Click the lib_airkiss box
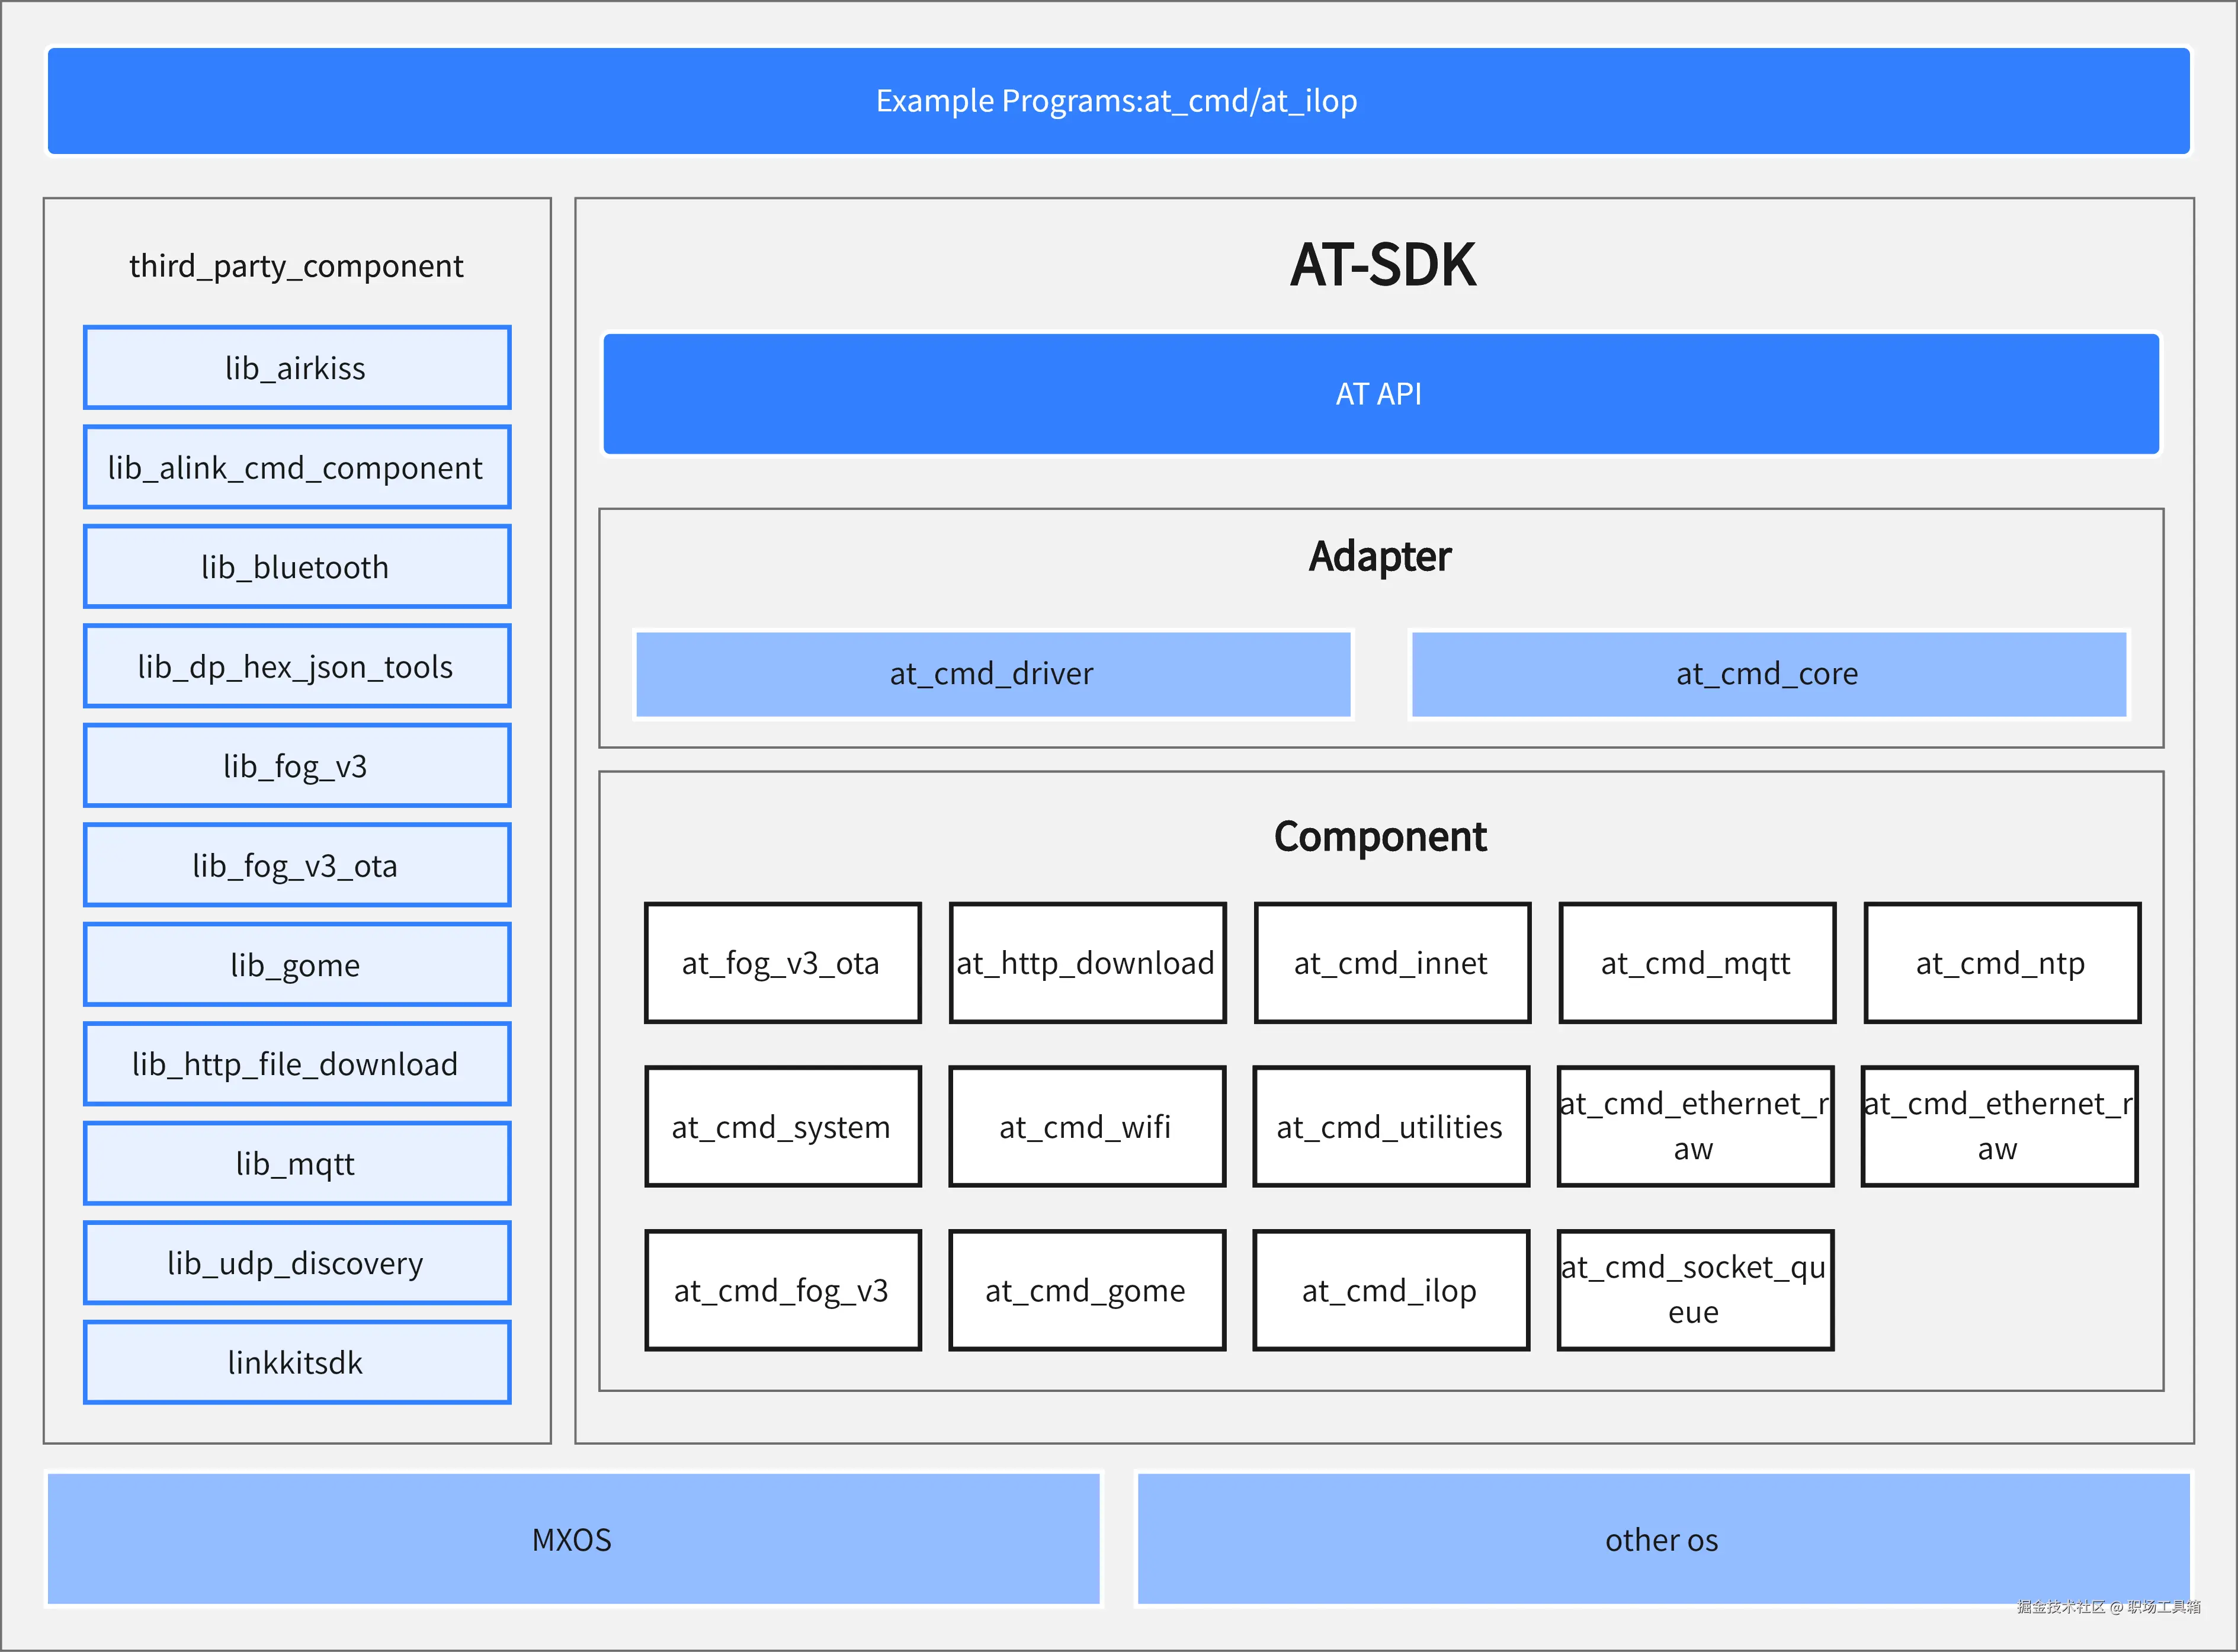Image resolution: width=2238 pixels, height=1652 pixels. 297,368
